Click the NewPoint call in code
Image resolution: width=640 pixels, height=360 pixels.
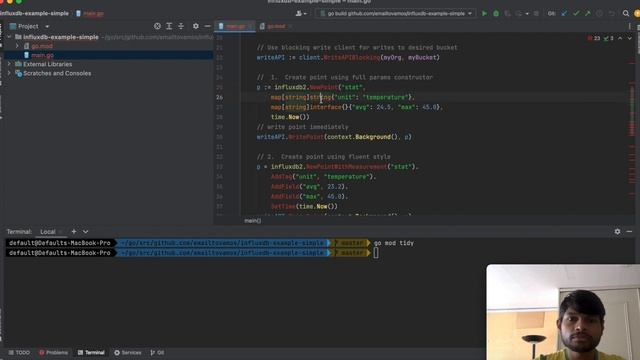click(x=323, y=87)
